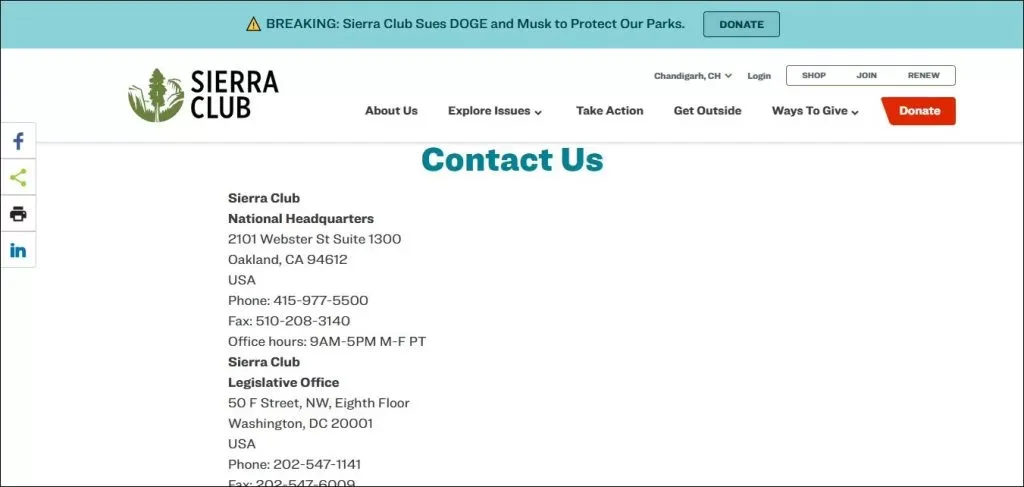Go to Take Action
This screenshot has height=487, width=1024.
609,111
